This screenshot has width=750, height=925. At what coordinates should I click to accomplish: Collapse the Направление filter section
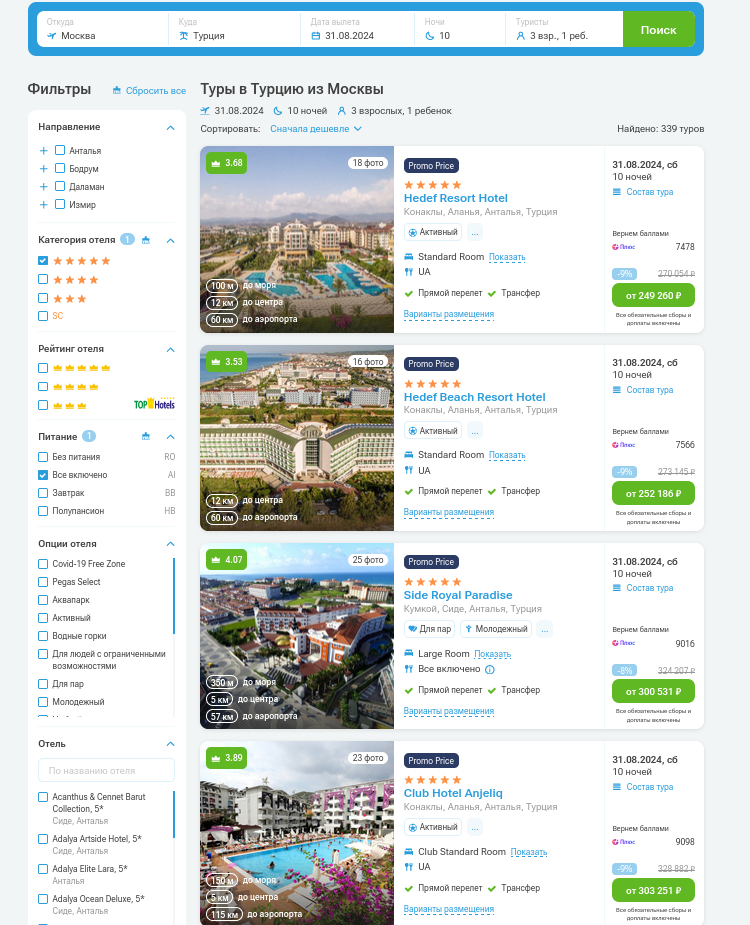click(x=171, y=127)
